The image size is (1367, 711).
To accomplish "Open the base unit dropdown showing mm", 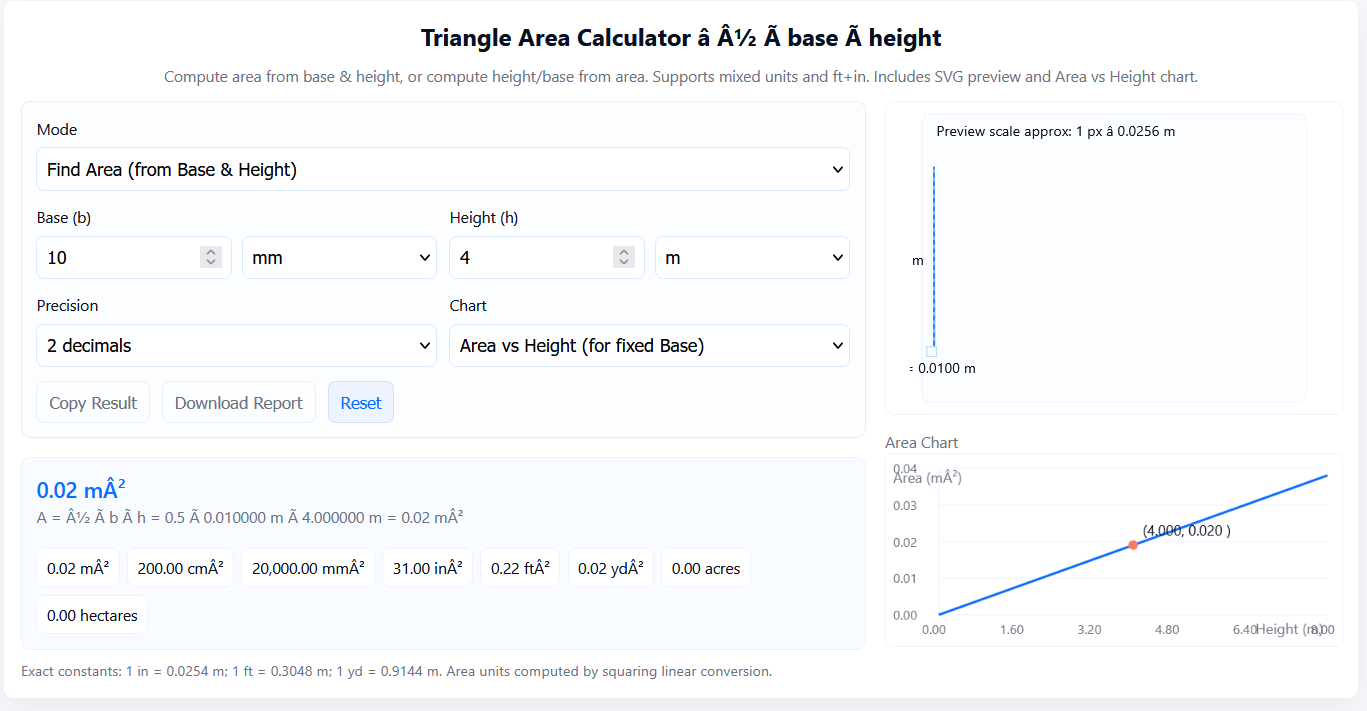I will point(339,257).
